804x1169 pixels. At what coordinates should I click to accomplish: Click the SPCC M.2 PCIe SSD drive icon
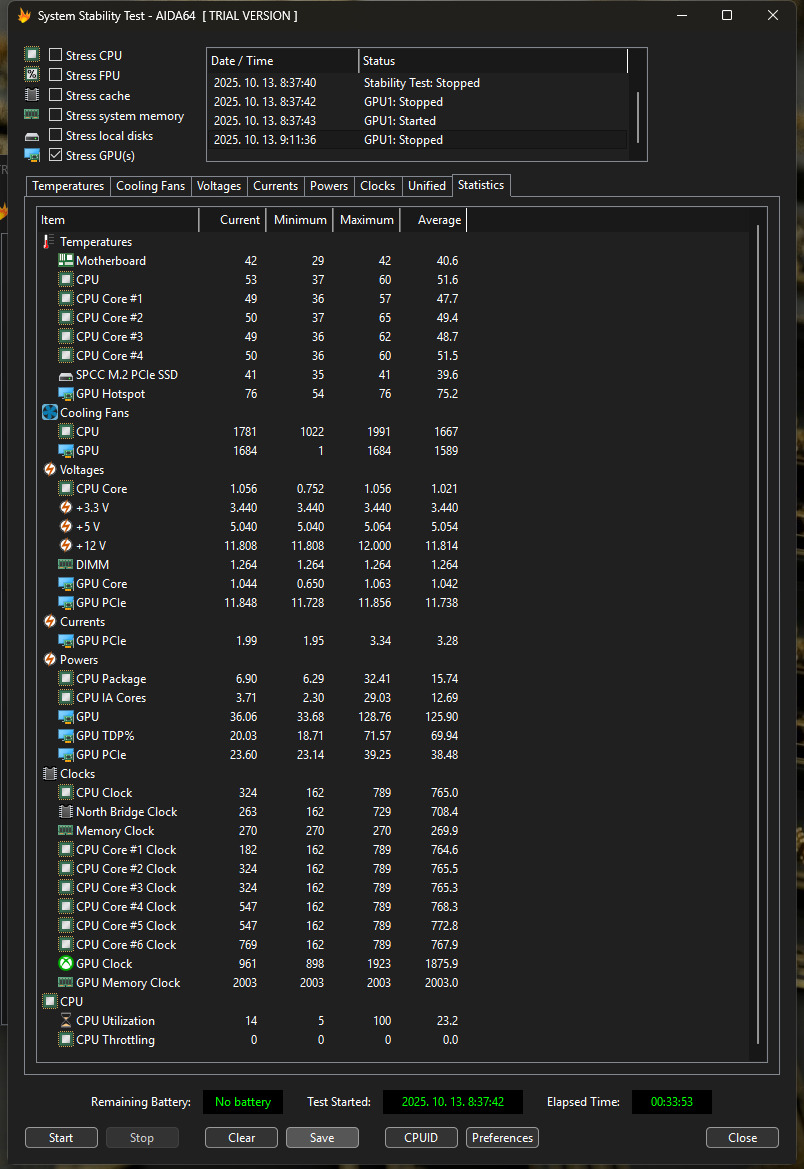[66, 375]
